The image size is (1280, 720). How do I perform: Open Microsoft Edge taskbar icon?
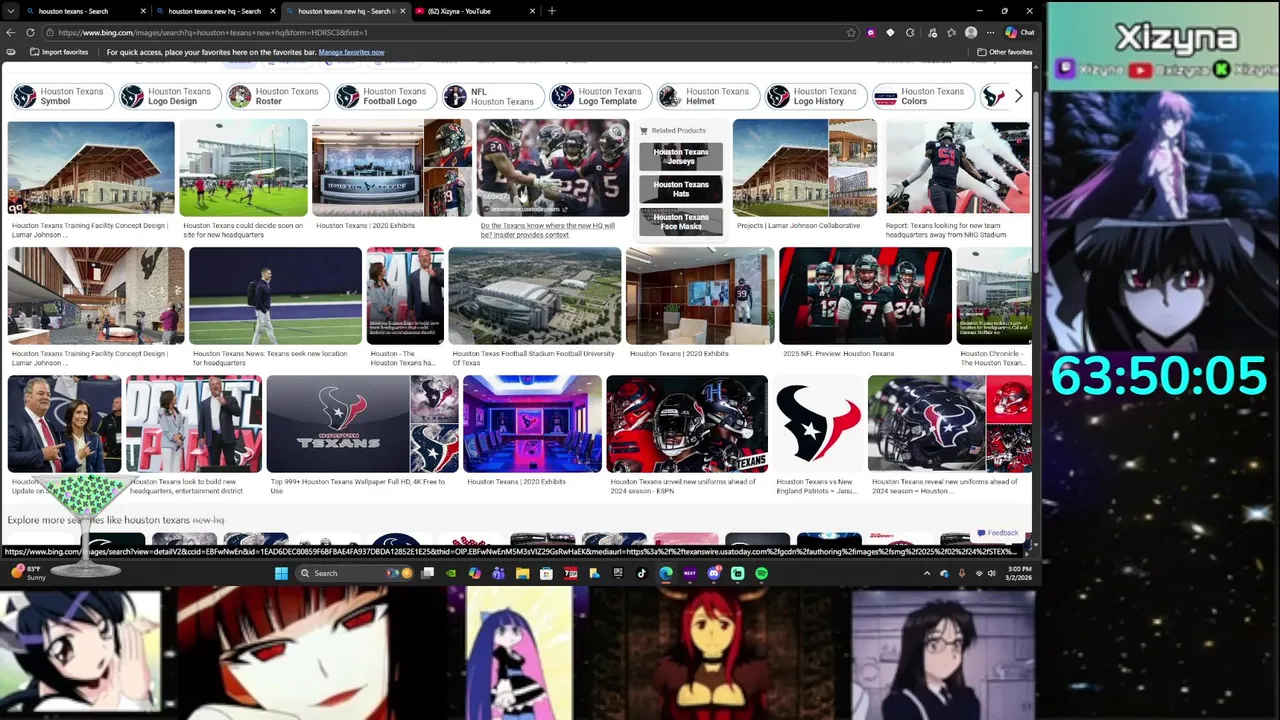[x=666, y=573]
